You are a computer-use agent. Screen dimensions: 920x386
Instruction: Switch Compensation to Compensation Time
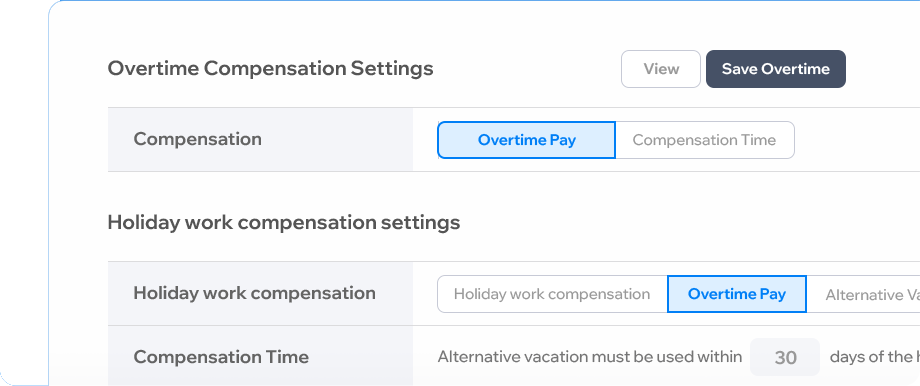click(705, 140)
